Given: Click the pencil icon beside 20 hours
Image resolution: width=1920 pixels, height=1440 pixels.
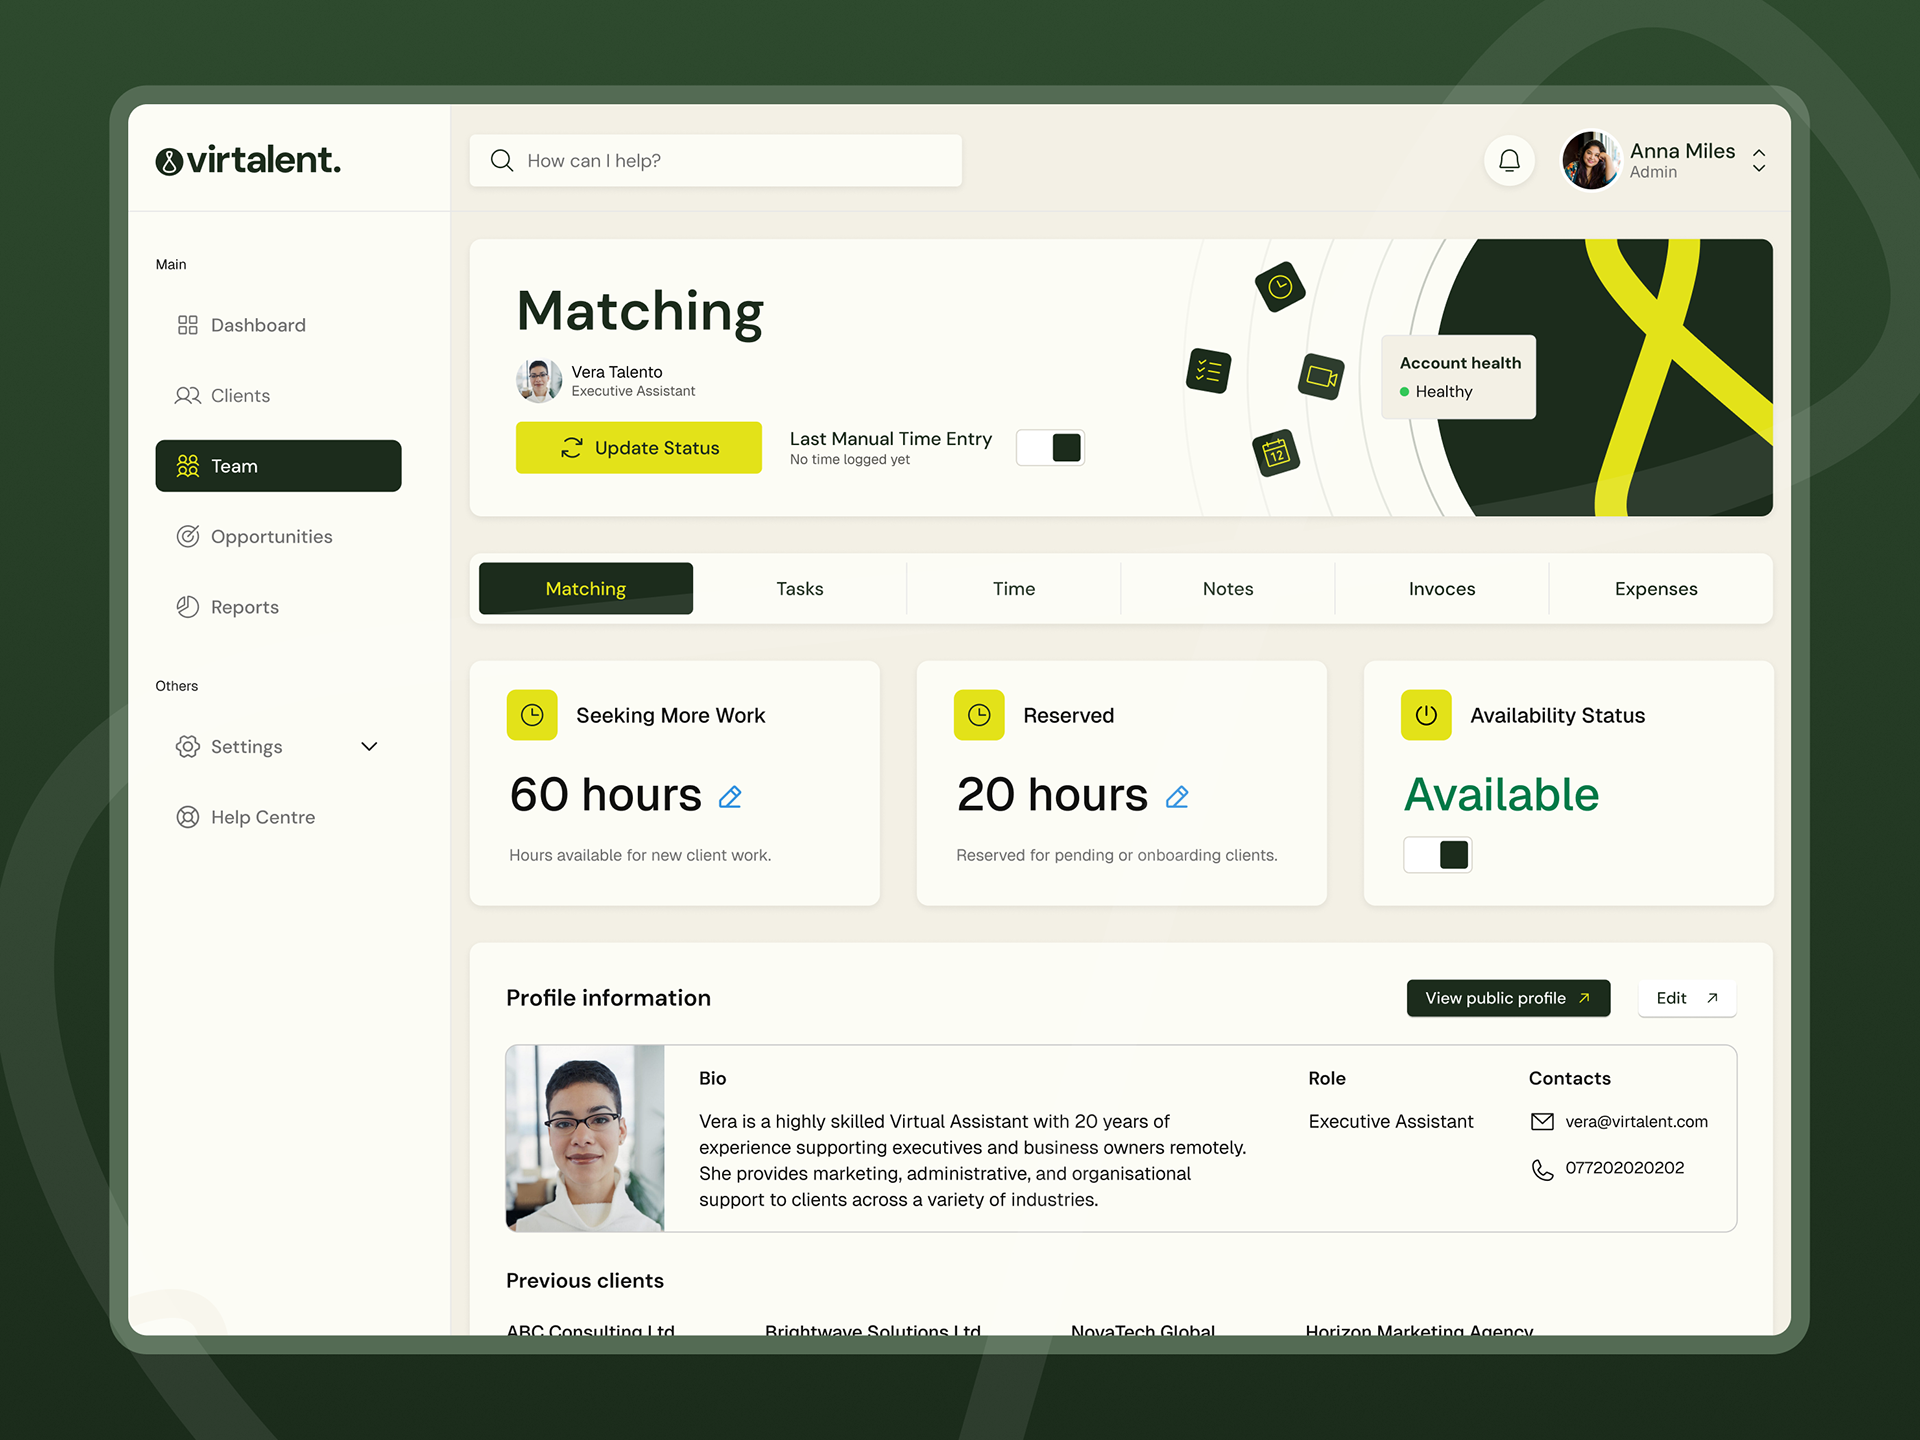Looking at the screenshot, I should [1177, 797].
